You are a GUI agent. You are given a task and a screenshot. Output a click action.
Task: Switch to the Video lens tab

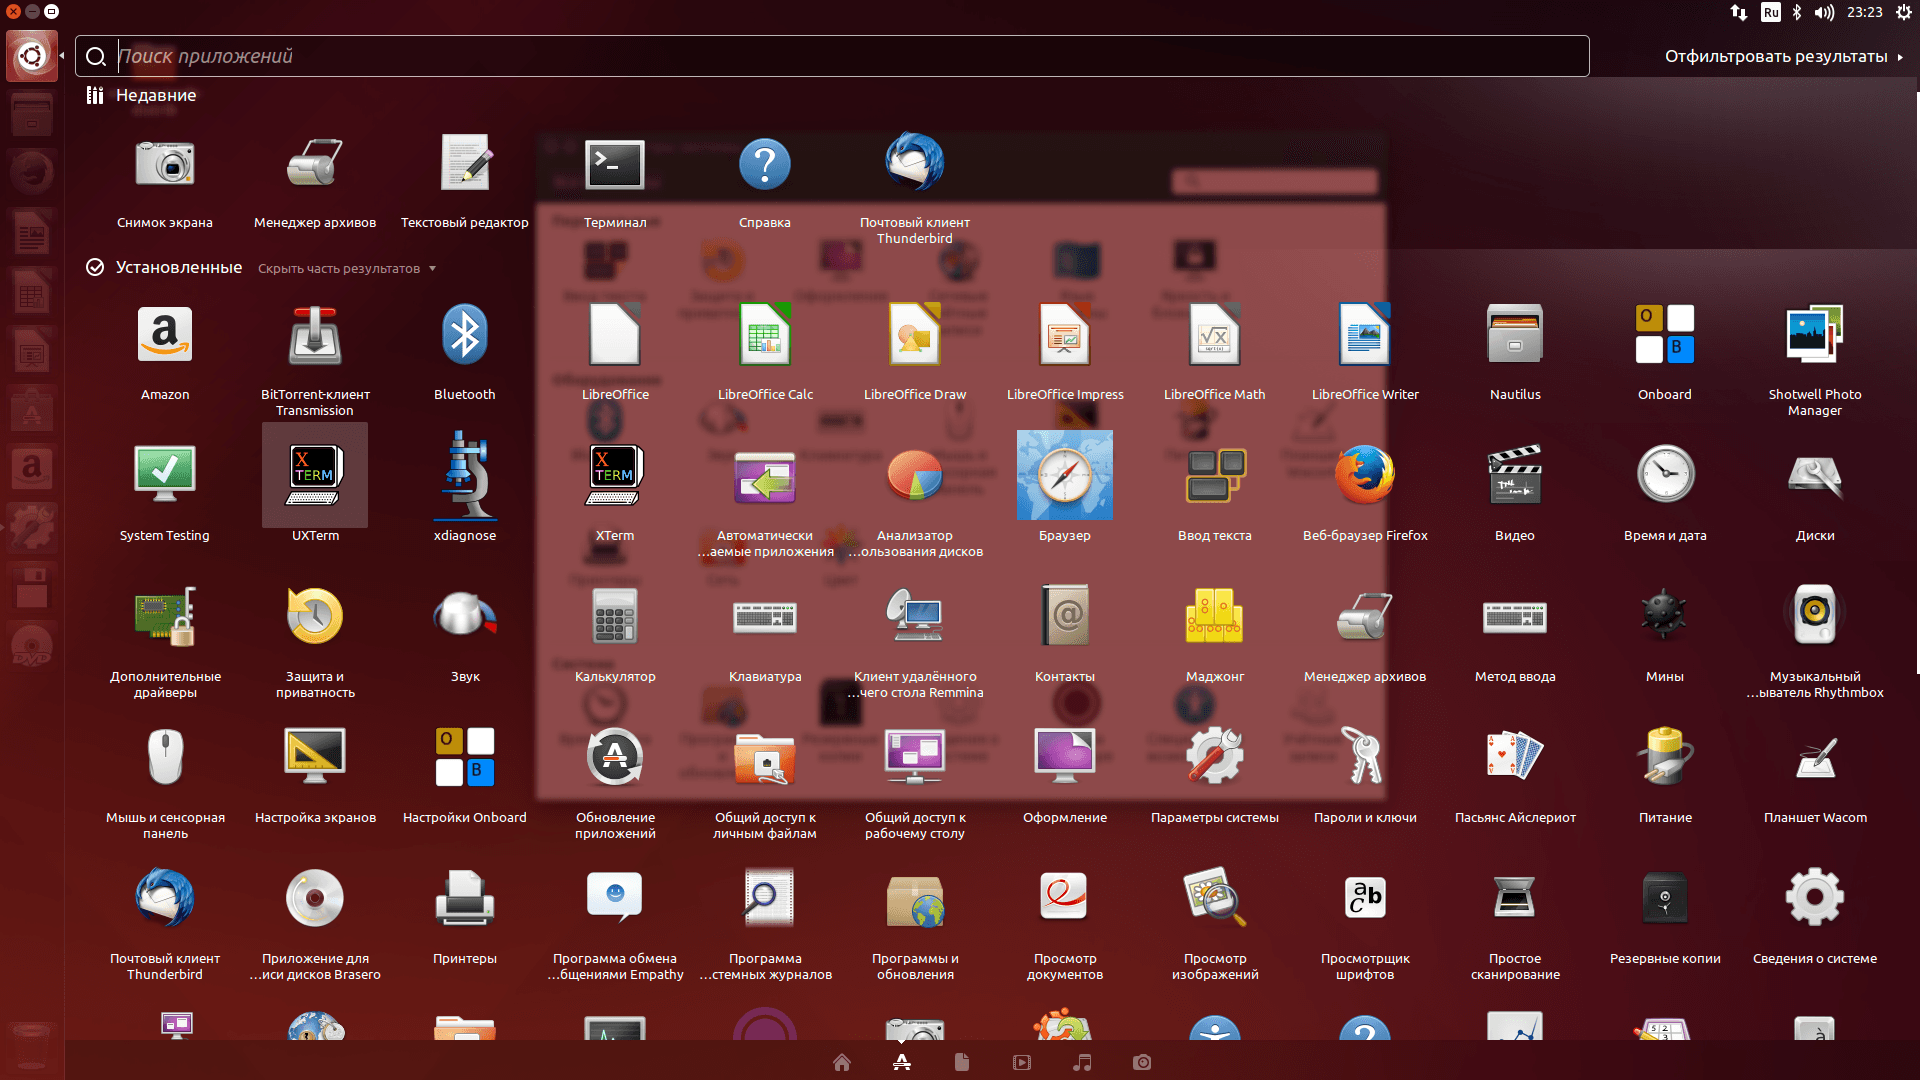[1022, 1062]
